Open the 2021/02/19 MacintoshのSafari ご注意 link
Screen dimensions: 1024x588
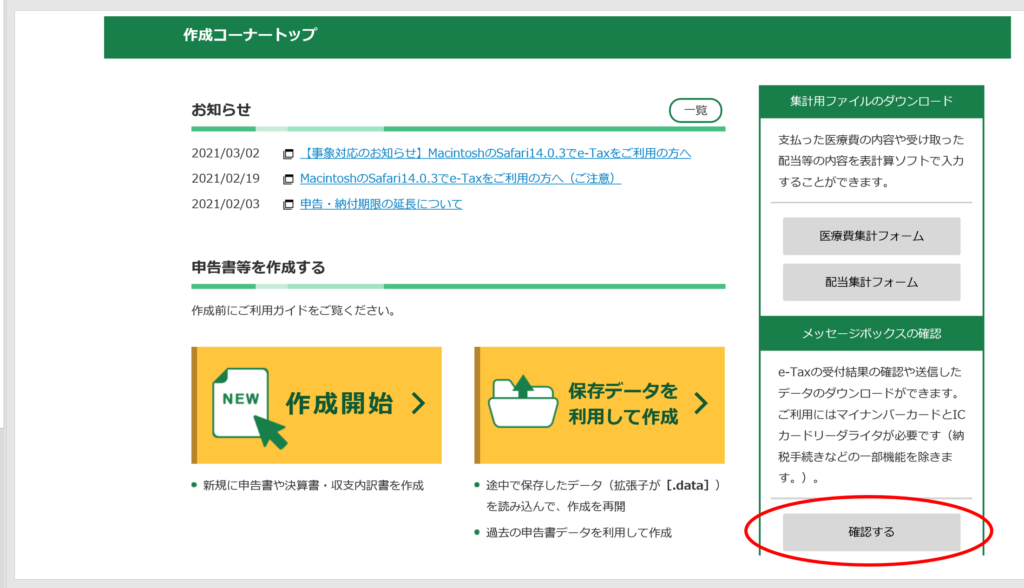click(x=460, y=178)
